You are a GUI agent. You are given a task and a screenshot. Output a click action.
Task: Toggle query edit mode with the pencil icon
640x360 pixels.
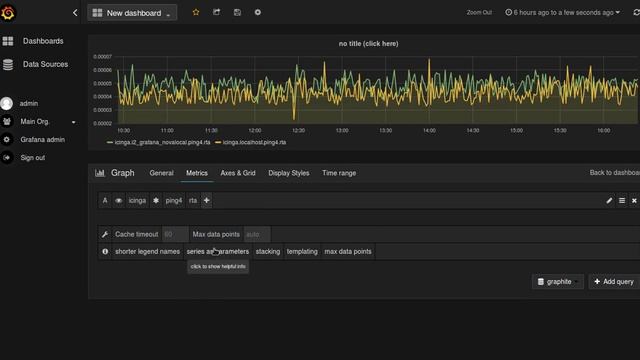[x=609, y=200]
